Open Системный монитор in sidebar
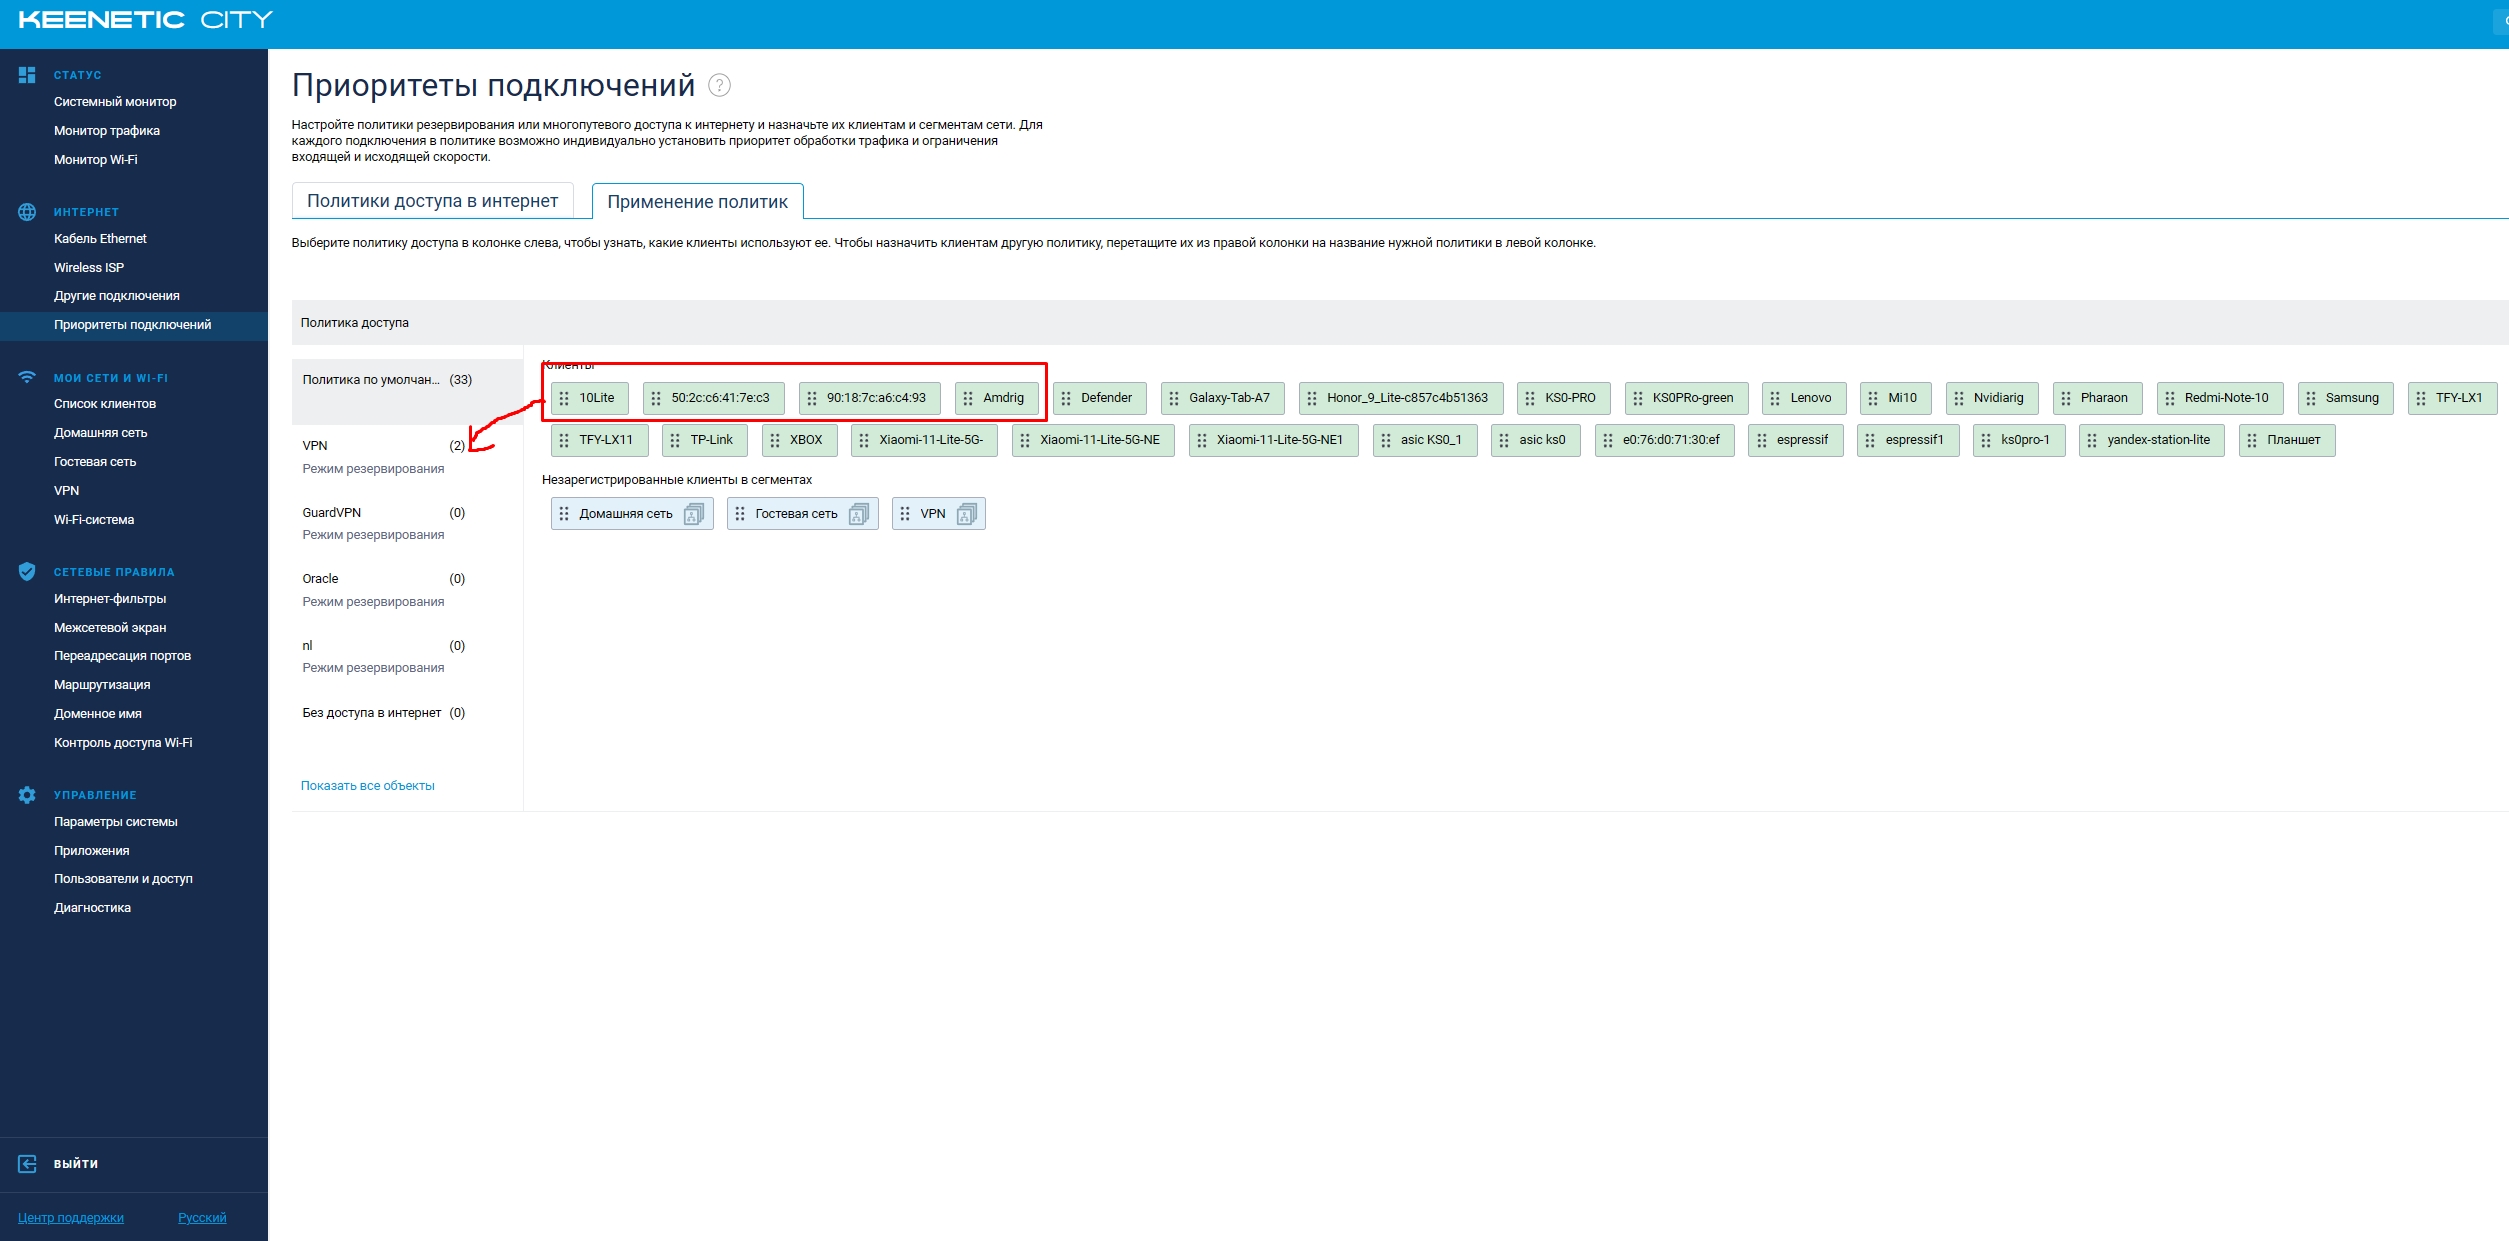Screen dimensions: 2509x1241 [x=115, y=102]
